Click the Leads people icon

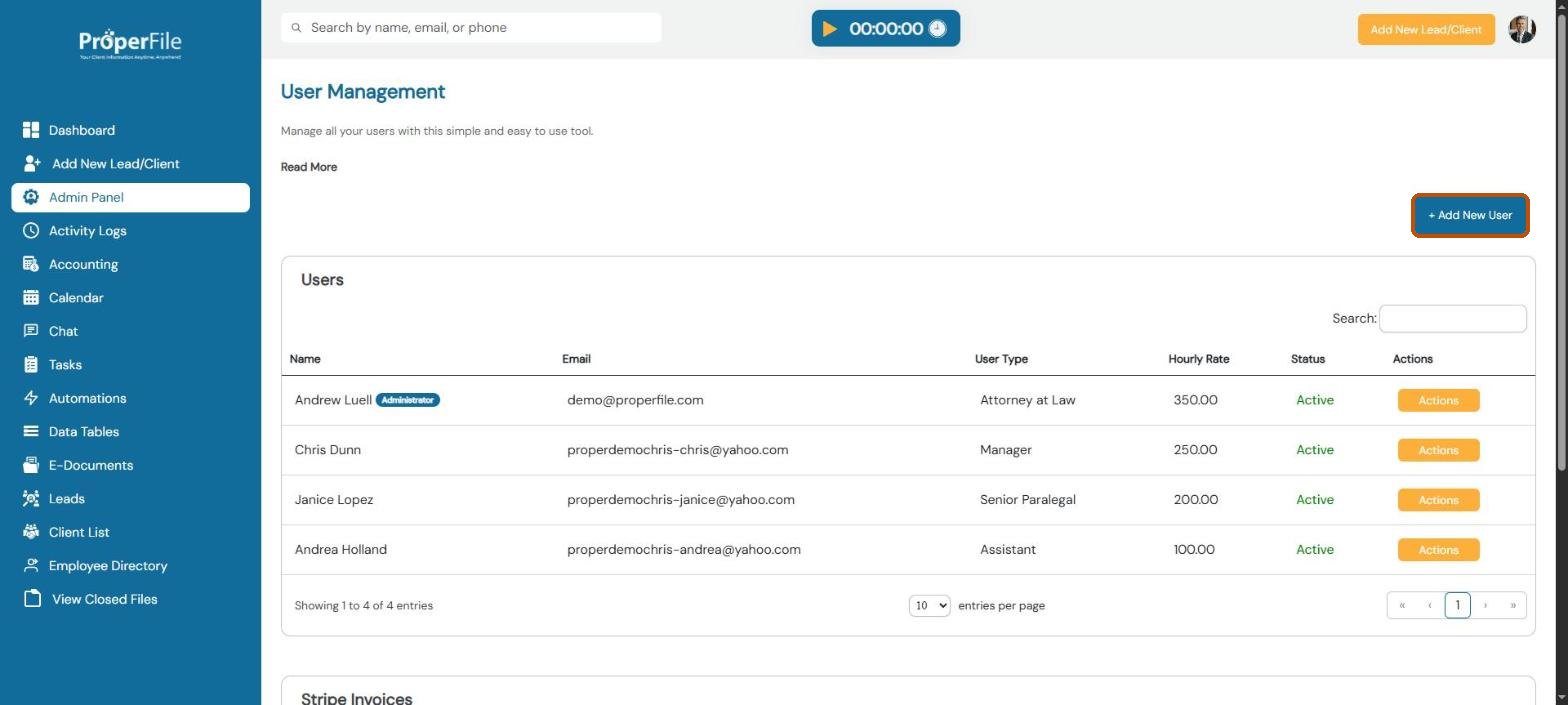pos(31,498)
